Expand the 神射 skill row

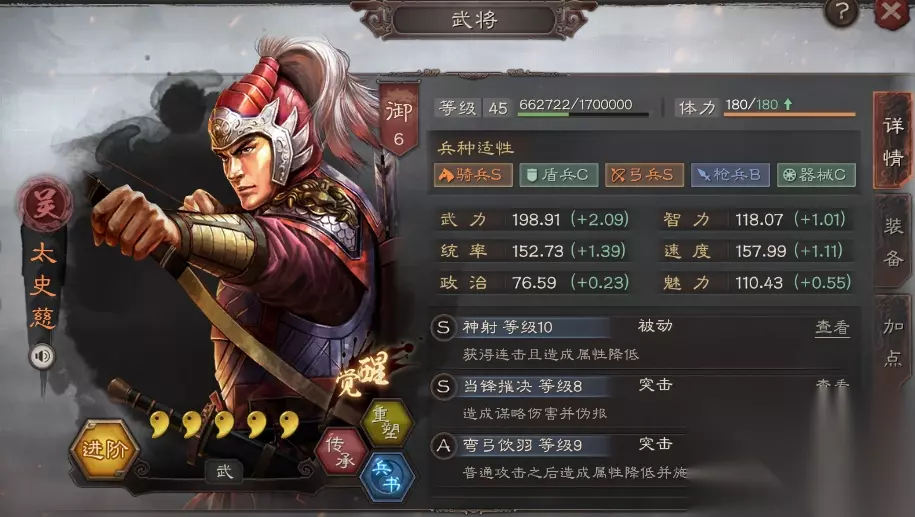pyautogui.click(x=641, y=340)
